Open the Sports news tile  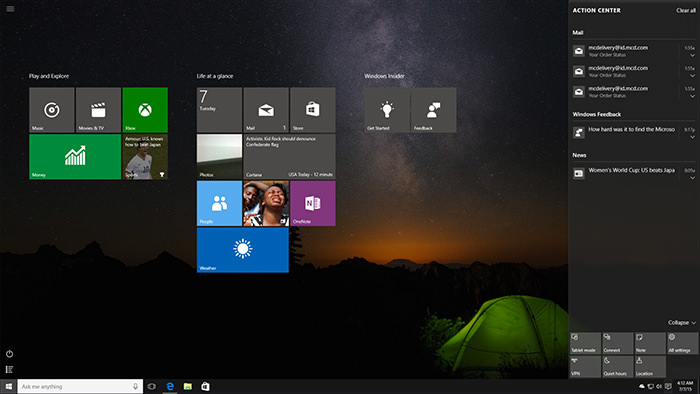pyautogui.click(x=145, y=157)
